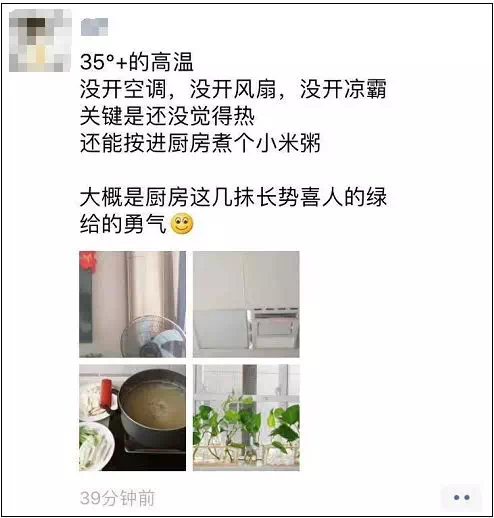The width and height of the screenshot is (494, 518).
Task: Click the window frame above the green plants
Action: pyautogui.click(x=246, y=380)
